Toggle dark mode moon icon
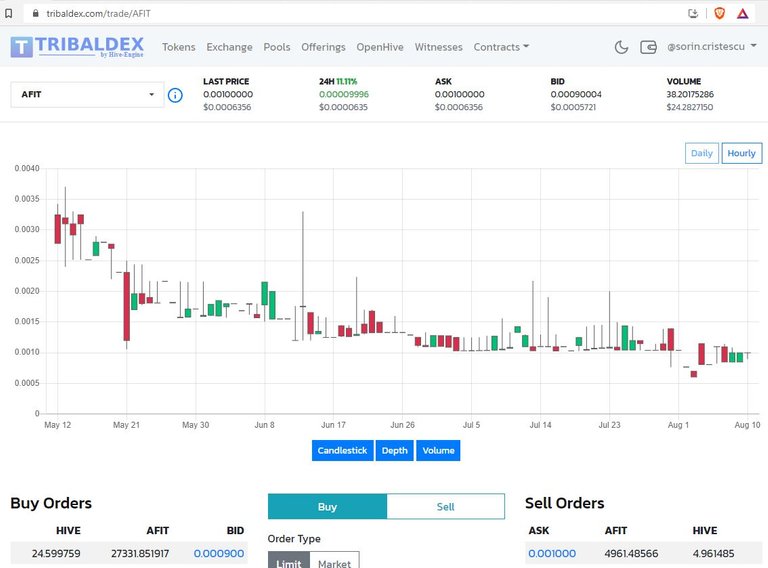 click(x=621, y=47)
